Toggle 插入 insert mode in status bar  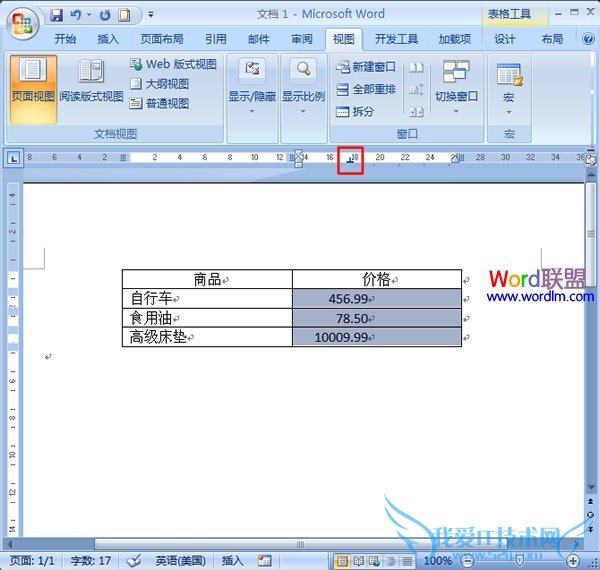tap(233, 561)
